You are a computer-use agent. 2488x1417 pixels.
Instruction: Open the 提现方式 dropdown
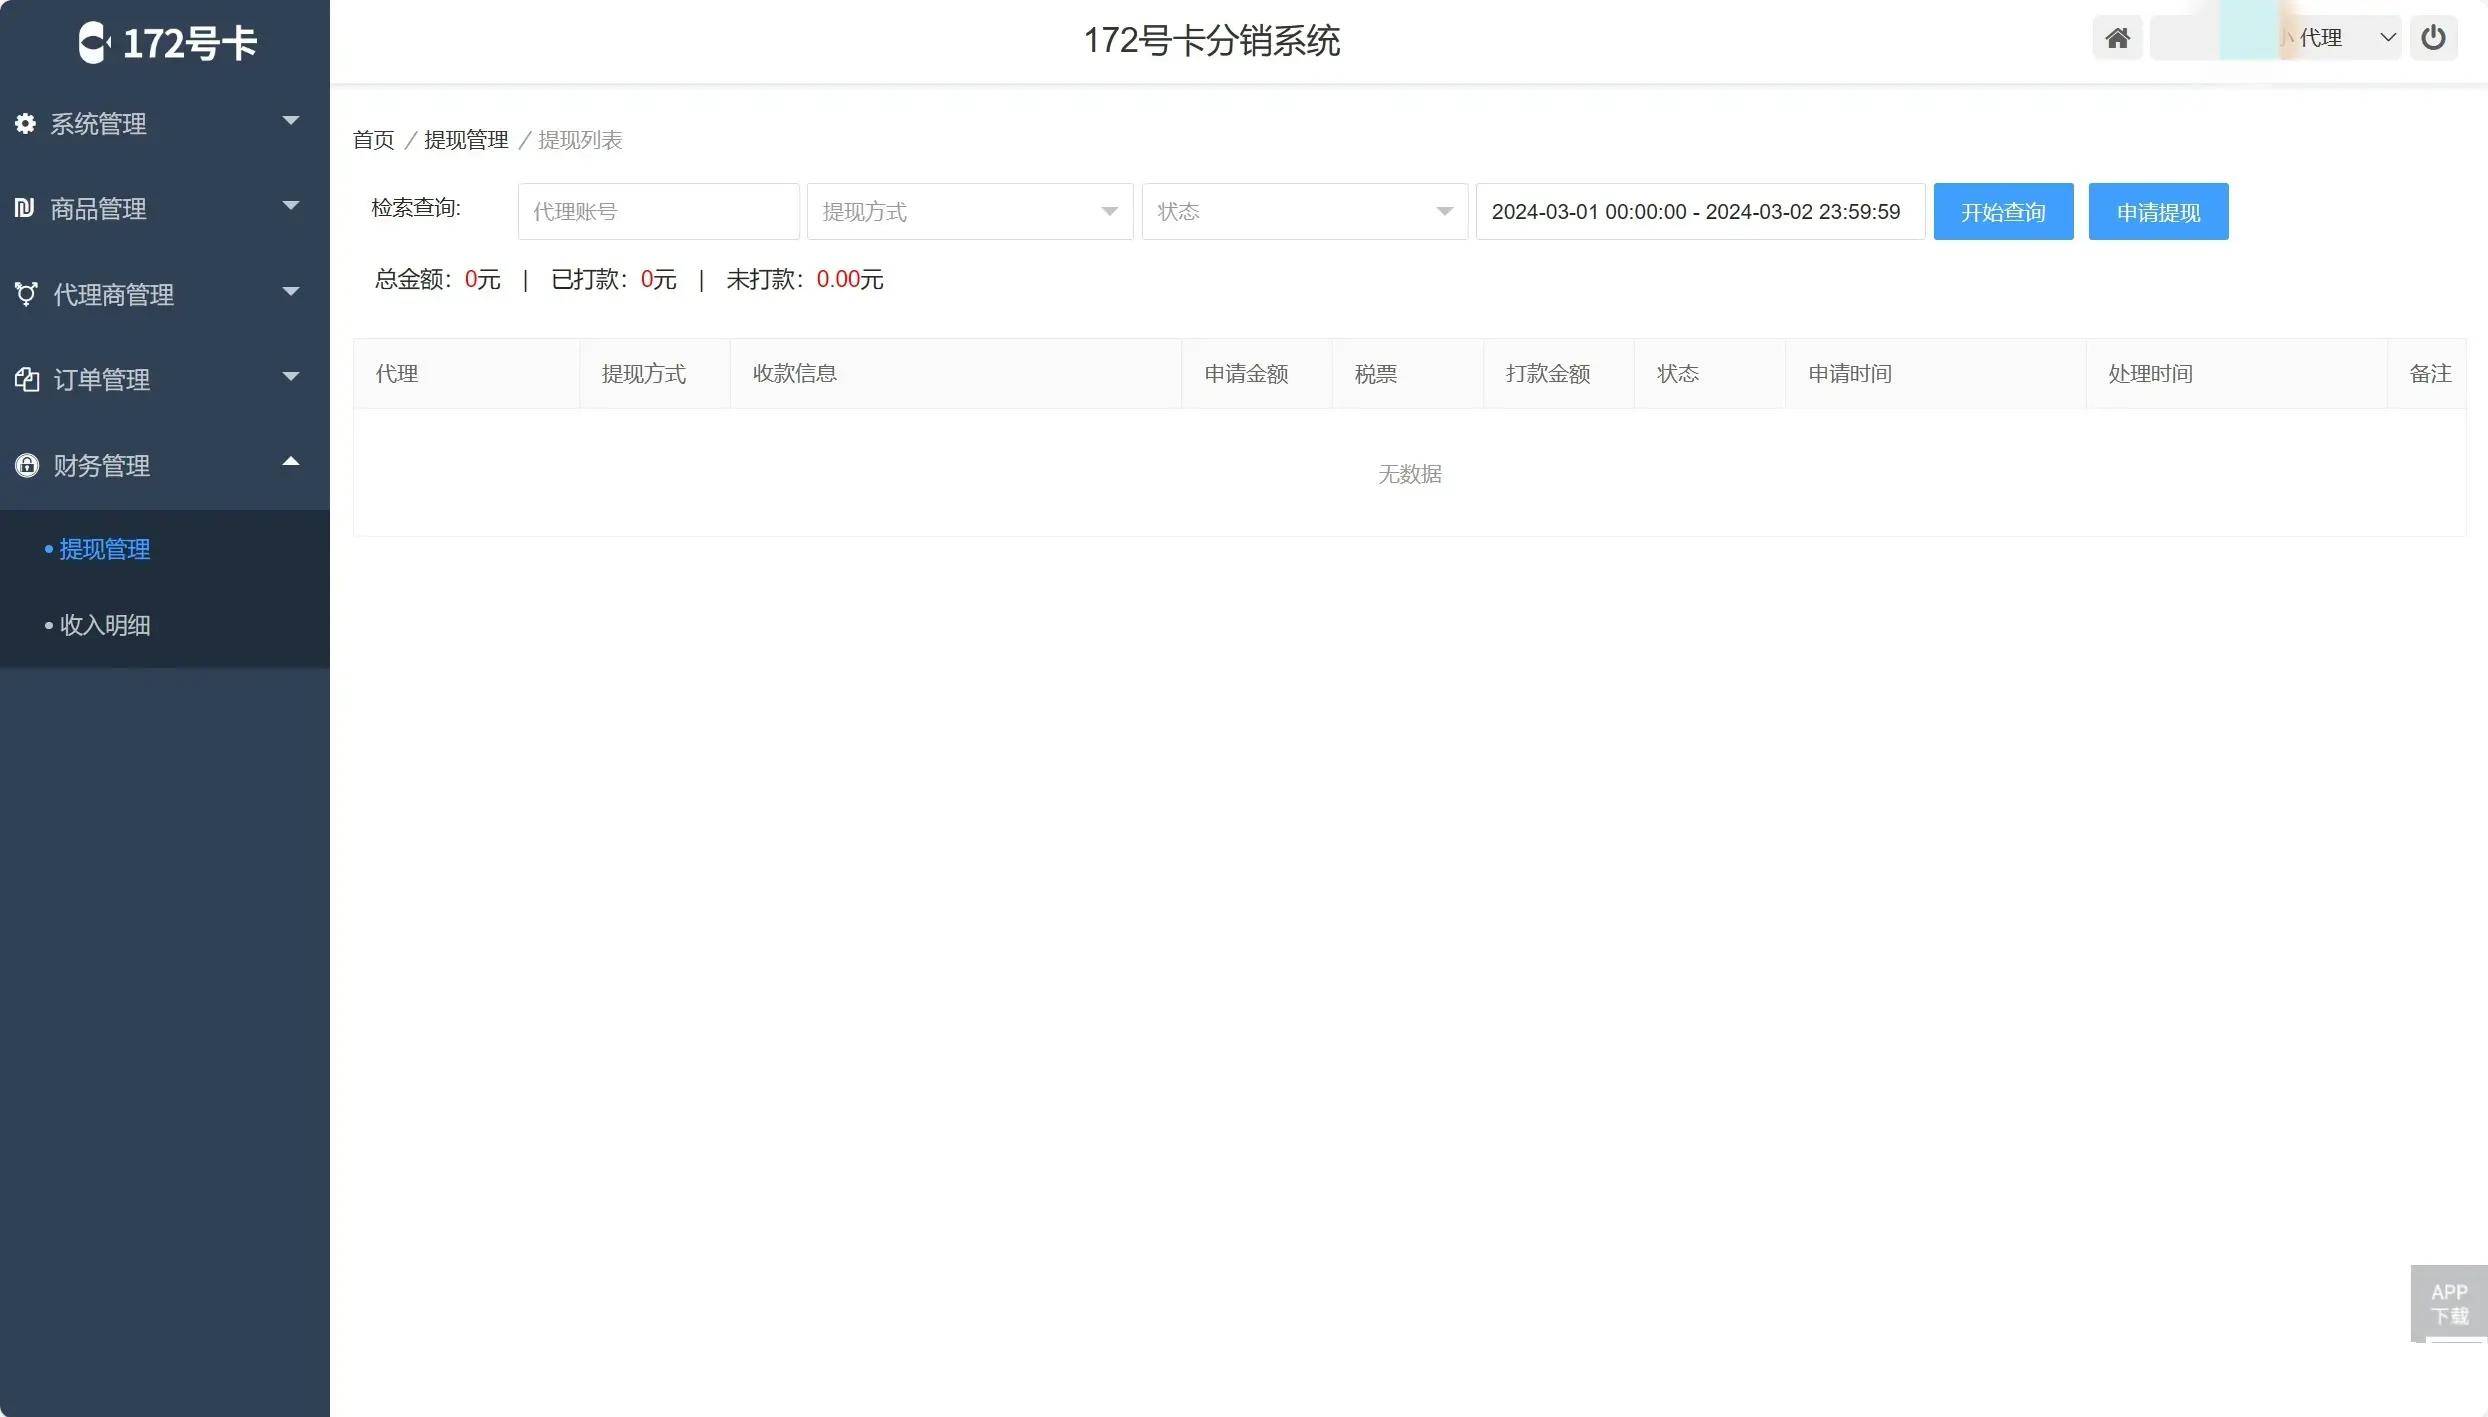pos(970,211)
